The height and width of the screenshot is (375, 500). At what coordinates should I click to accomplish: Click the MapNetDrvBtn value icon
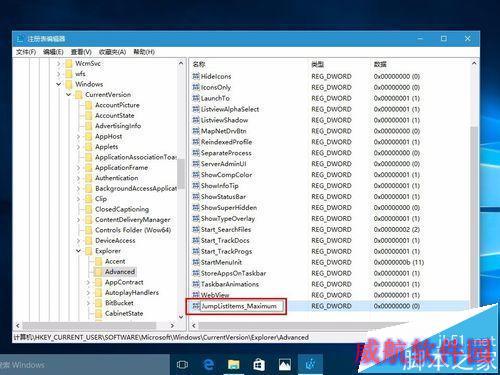pyautogui.click(x=196, y=131)
